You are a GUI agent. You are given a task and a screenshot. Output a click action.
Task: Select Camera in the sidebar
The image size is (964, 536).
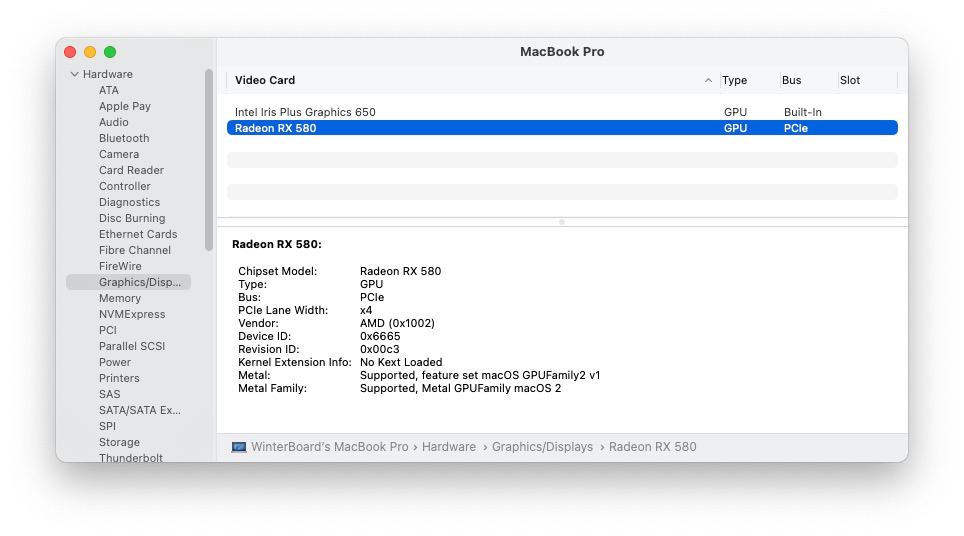119,154
